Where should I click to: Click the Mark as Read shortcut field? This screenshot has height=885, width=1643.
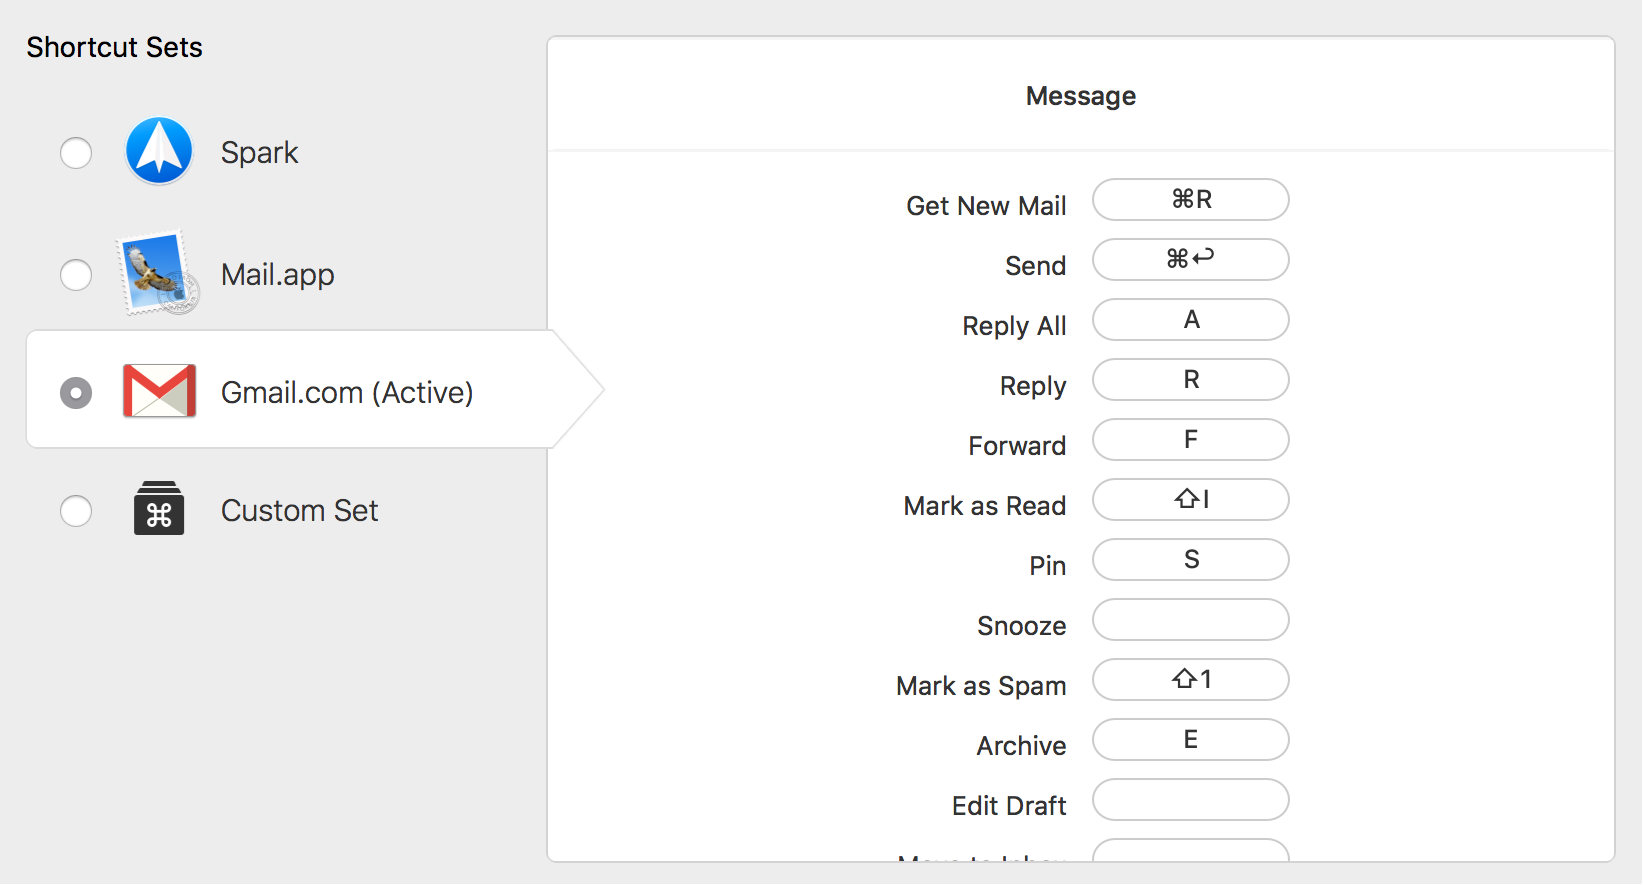pyautogui.click(x=1191, y=500)
